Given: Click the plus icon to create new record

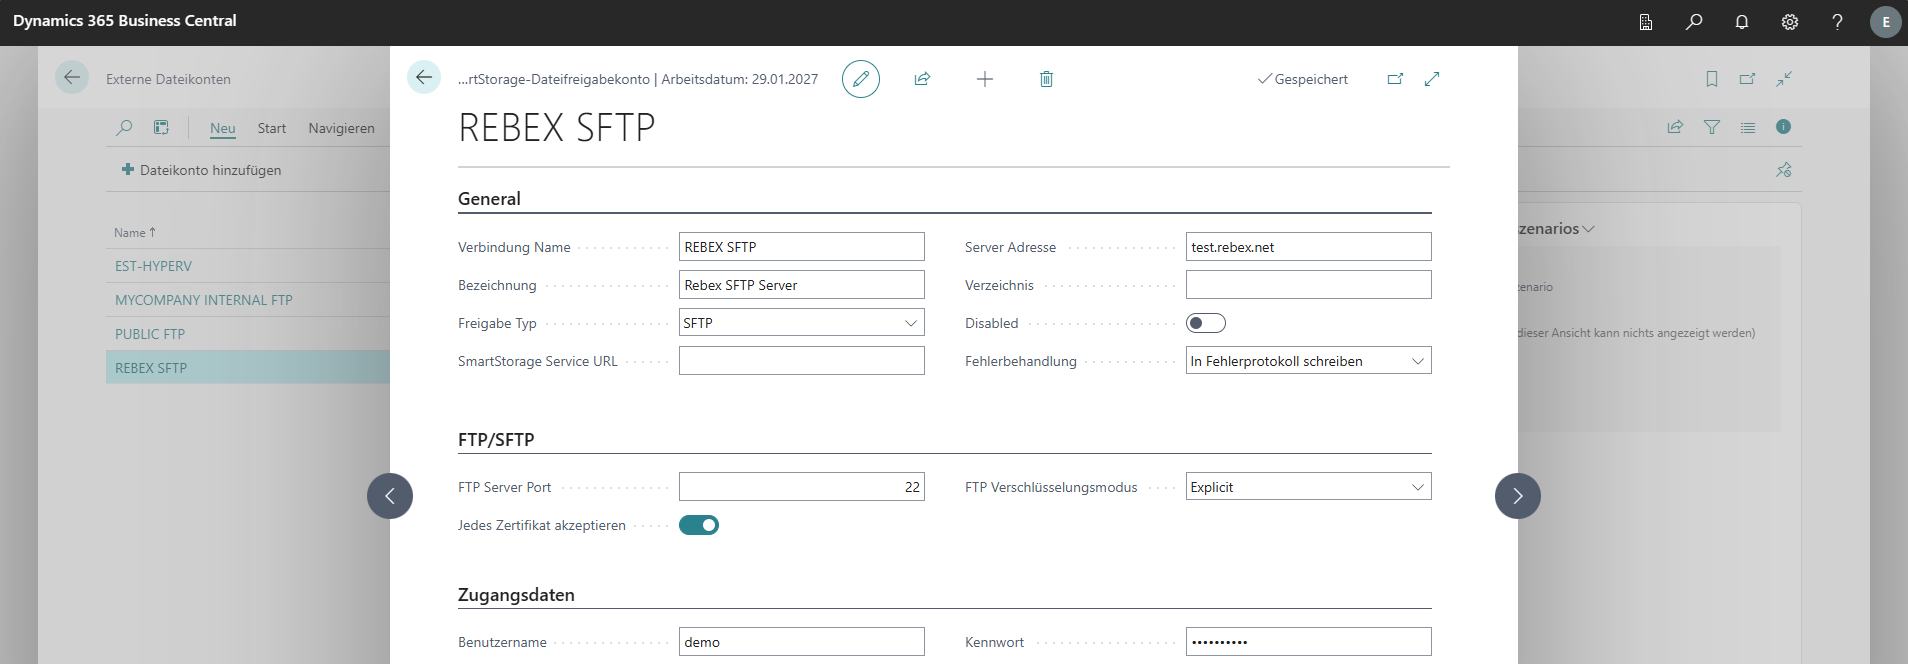Looking at the screenshot, I should coord(984,79).
